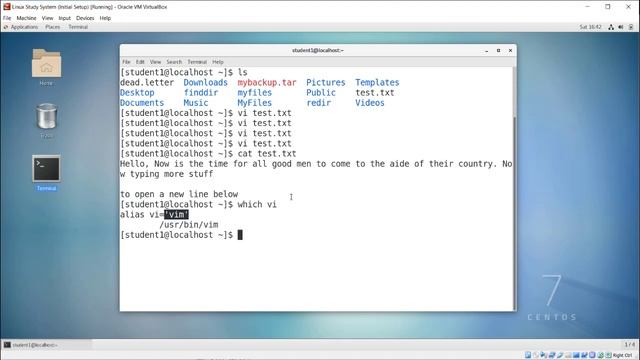Screen dimensions: 640x360
Task: Click the VirtualBox audio indicator icon
Action: pyautogui.click(x=544, y=355)
